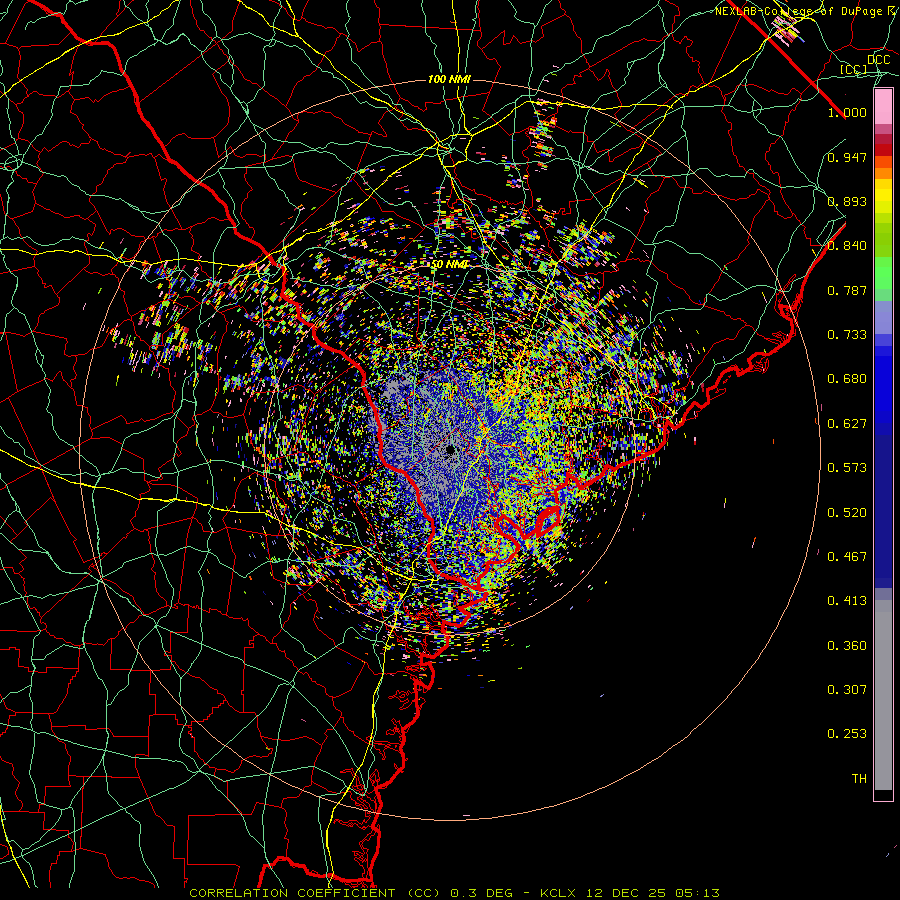Viewport: 900px width, 900px height.
Task: Click the KCLX radar site identifier
Action: tap(559, 893)
